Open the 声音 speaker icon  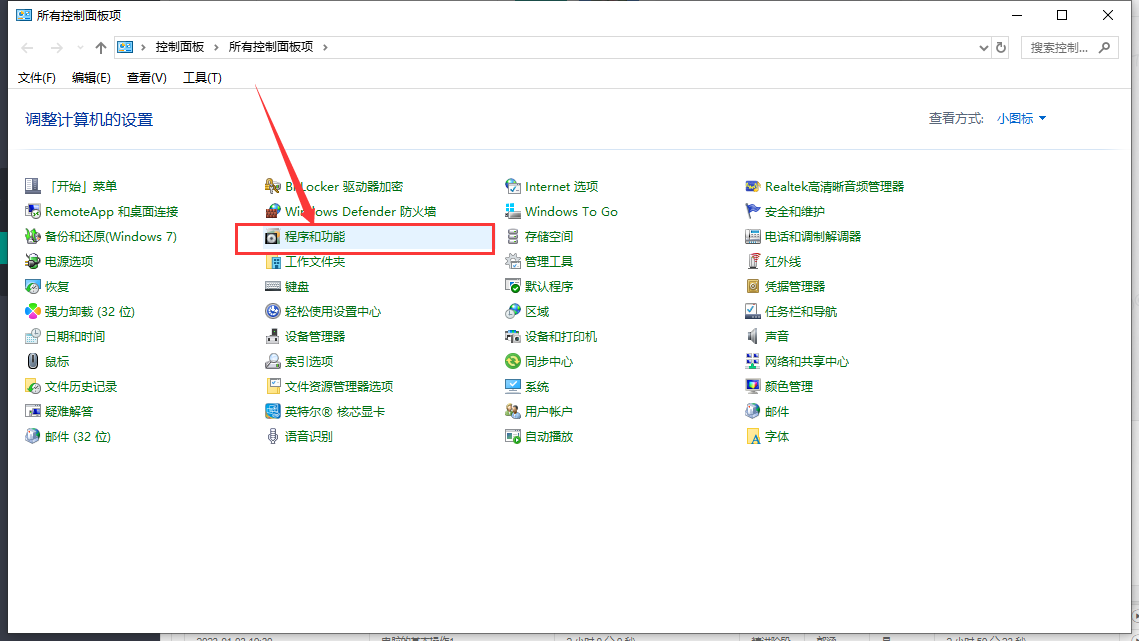753,336
